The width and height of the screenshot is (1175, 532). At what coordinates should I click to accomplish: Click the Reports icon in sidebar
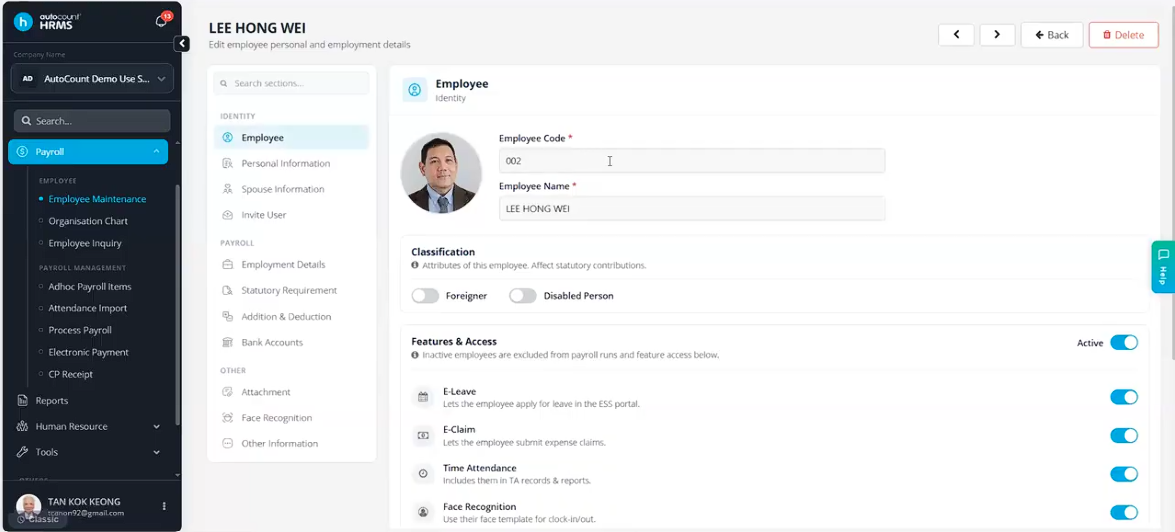click(x=22, y=401)
